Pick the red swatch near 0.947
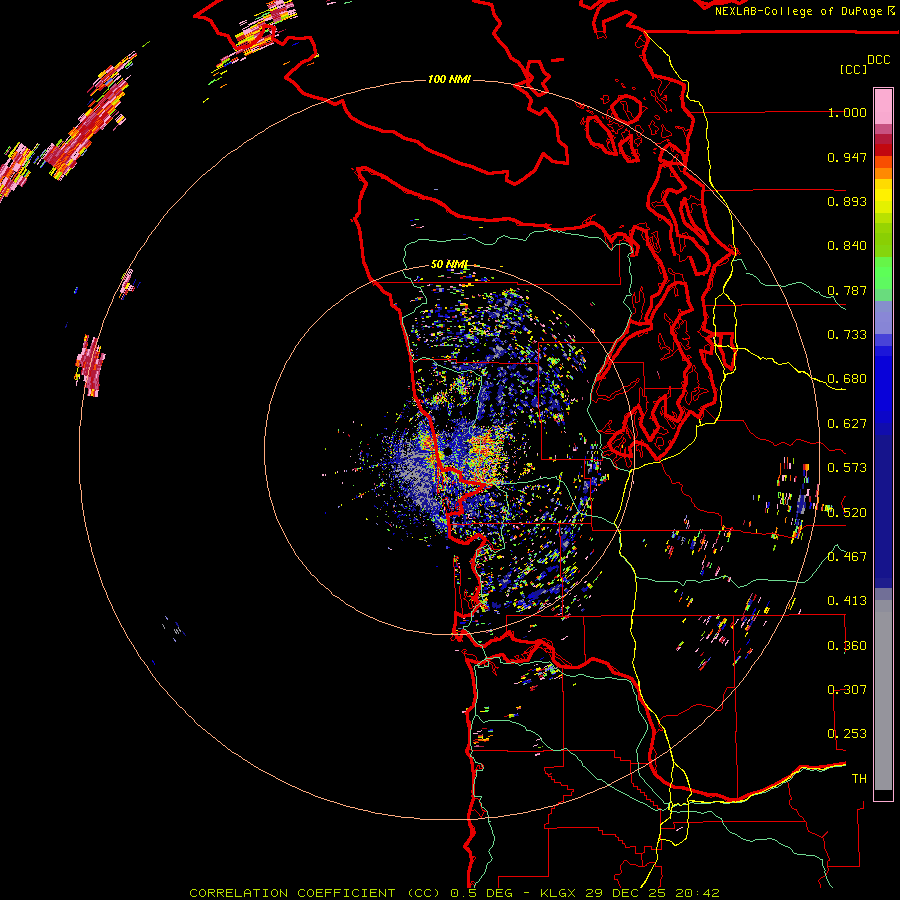900x900 pixels. [883, 150]
